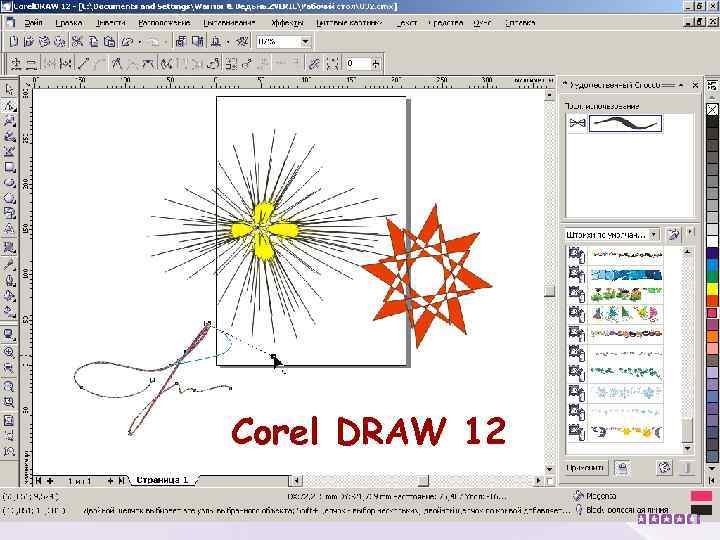The width and height of the screenshot is (720, 540).
Task: Click the brush browse icon beside stroke dropdown
Action: point(673,235)
